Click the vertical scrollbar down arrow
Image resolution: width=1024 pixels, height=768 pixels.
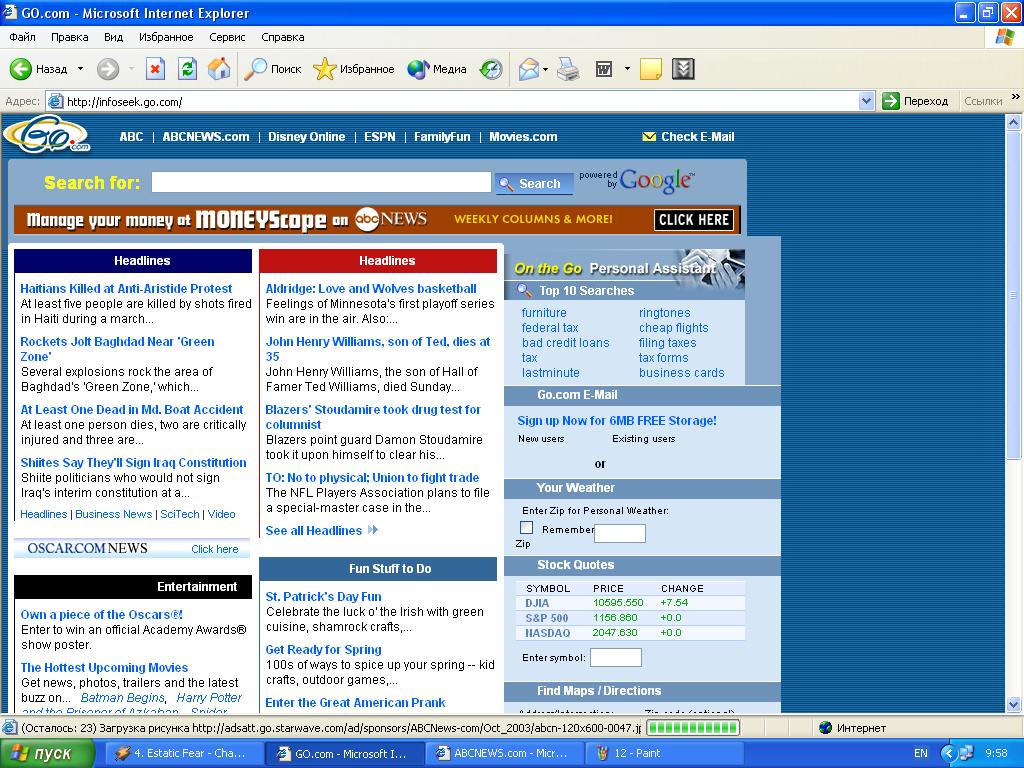point(1014,704)
